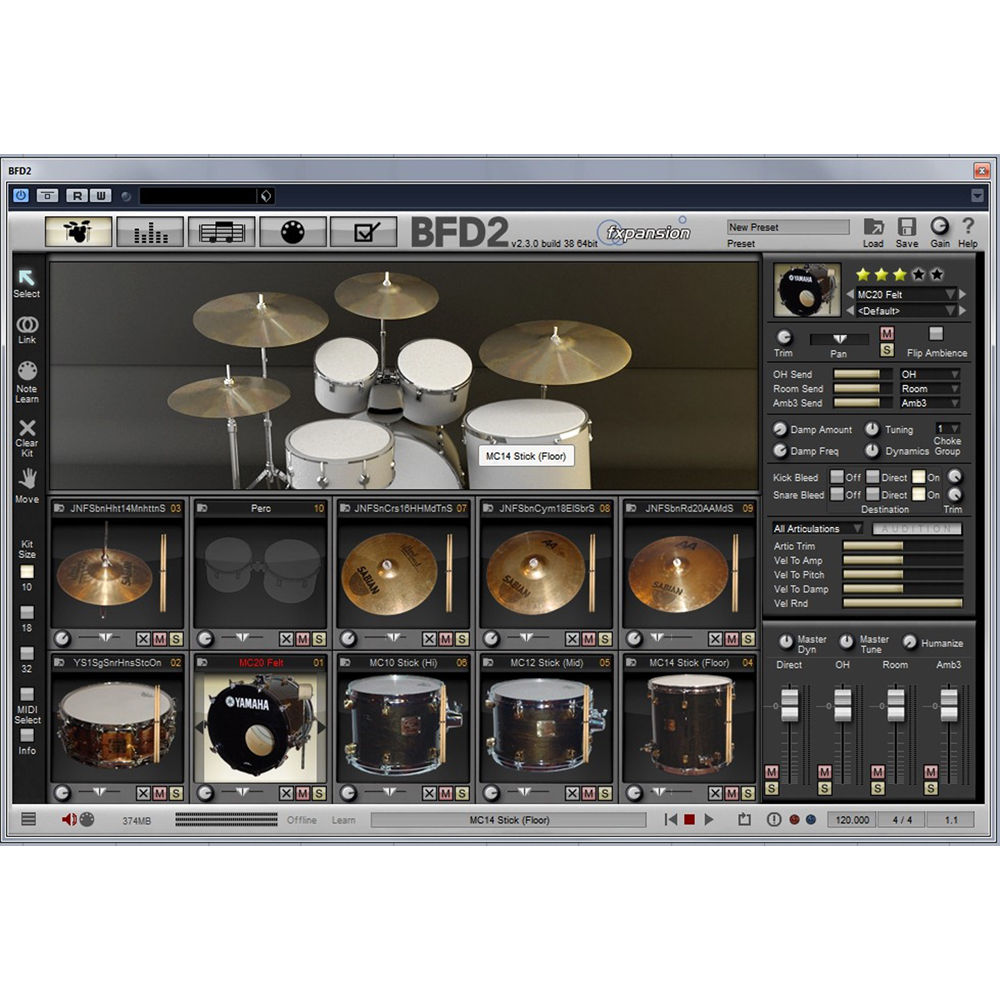Click the host power button icon

point(21,195)
